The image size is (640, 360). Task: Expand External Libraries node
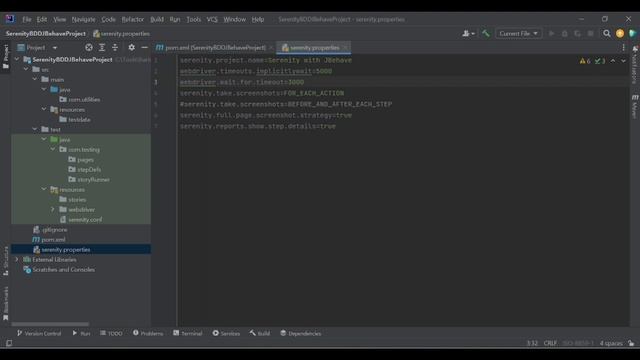click(17, 260)
